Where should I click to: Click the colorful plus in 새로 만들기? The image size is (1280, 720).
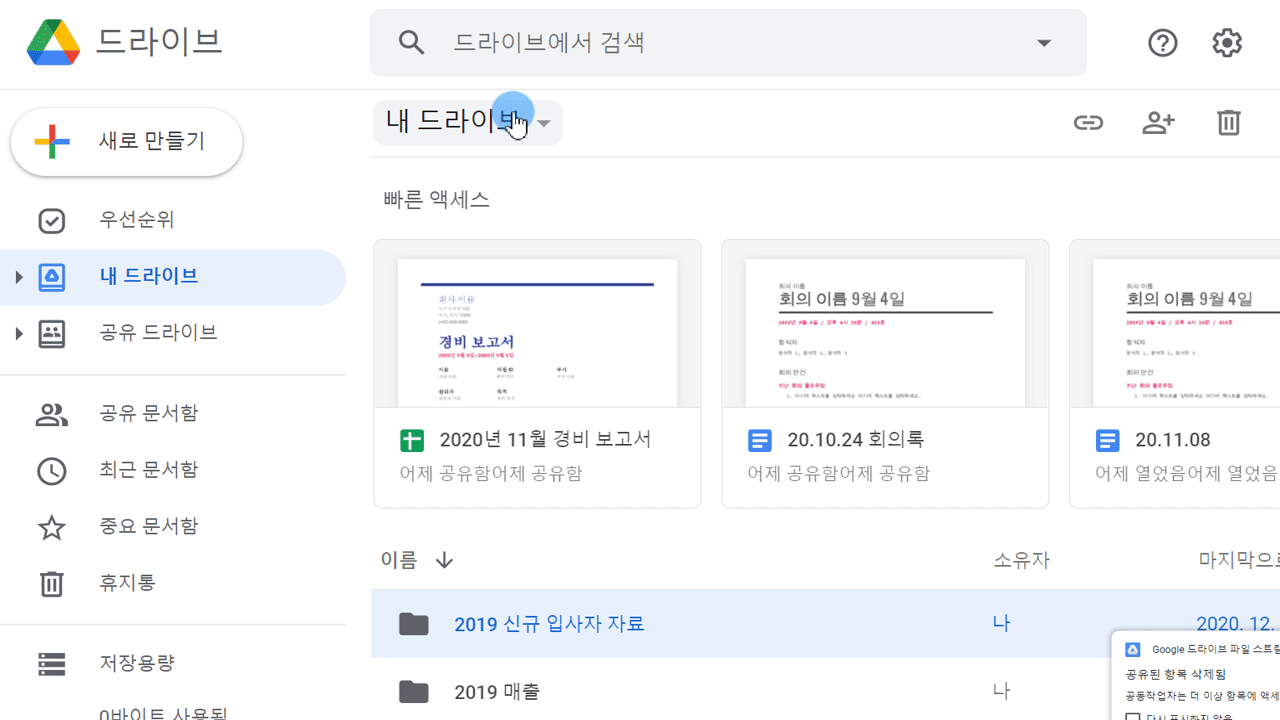pyautogui.click(x=52, y=142)
